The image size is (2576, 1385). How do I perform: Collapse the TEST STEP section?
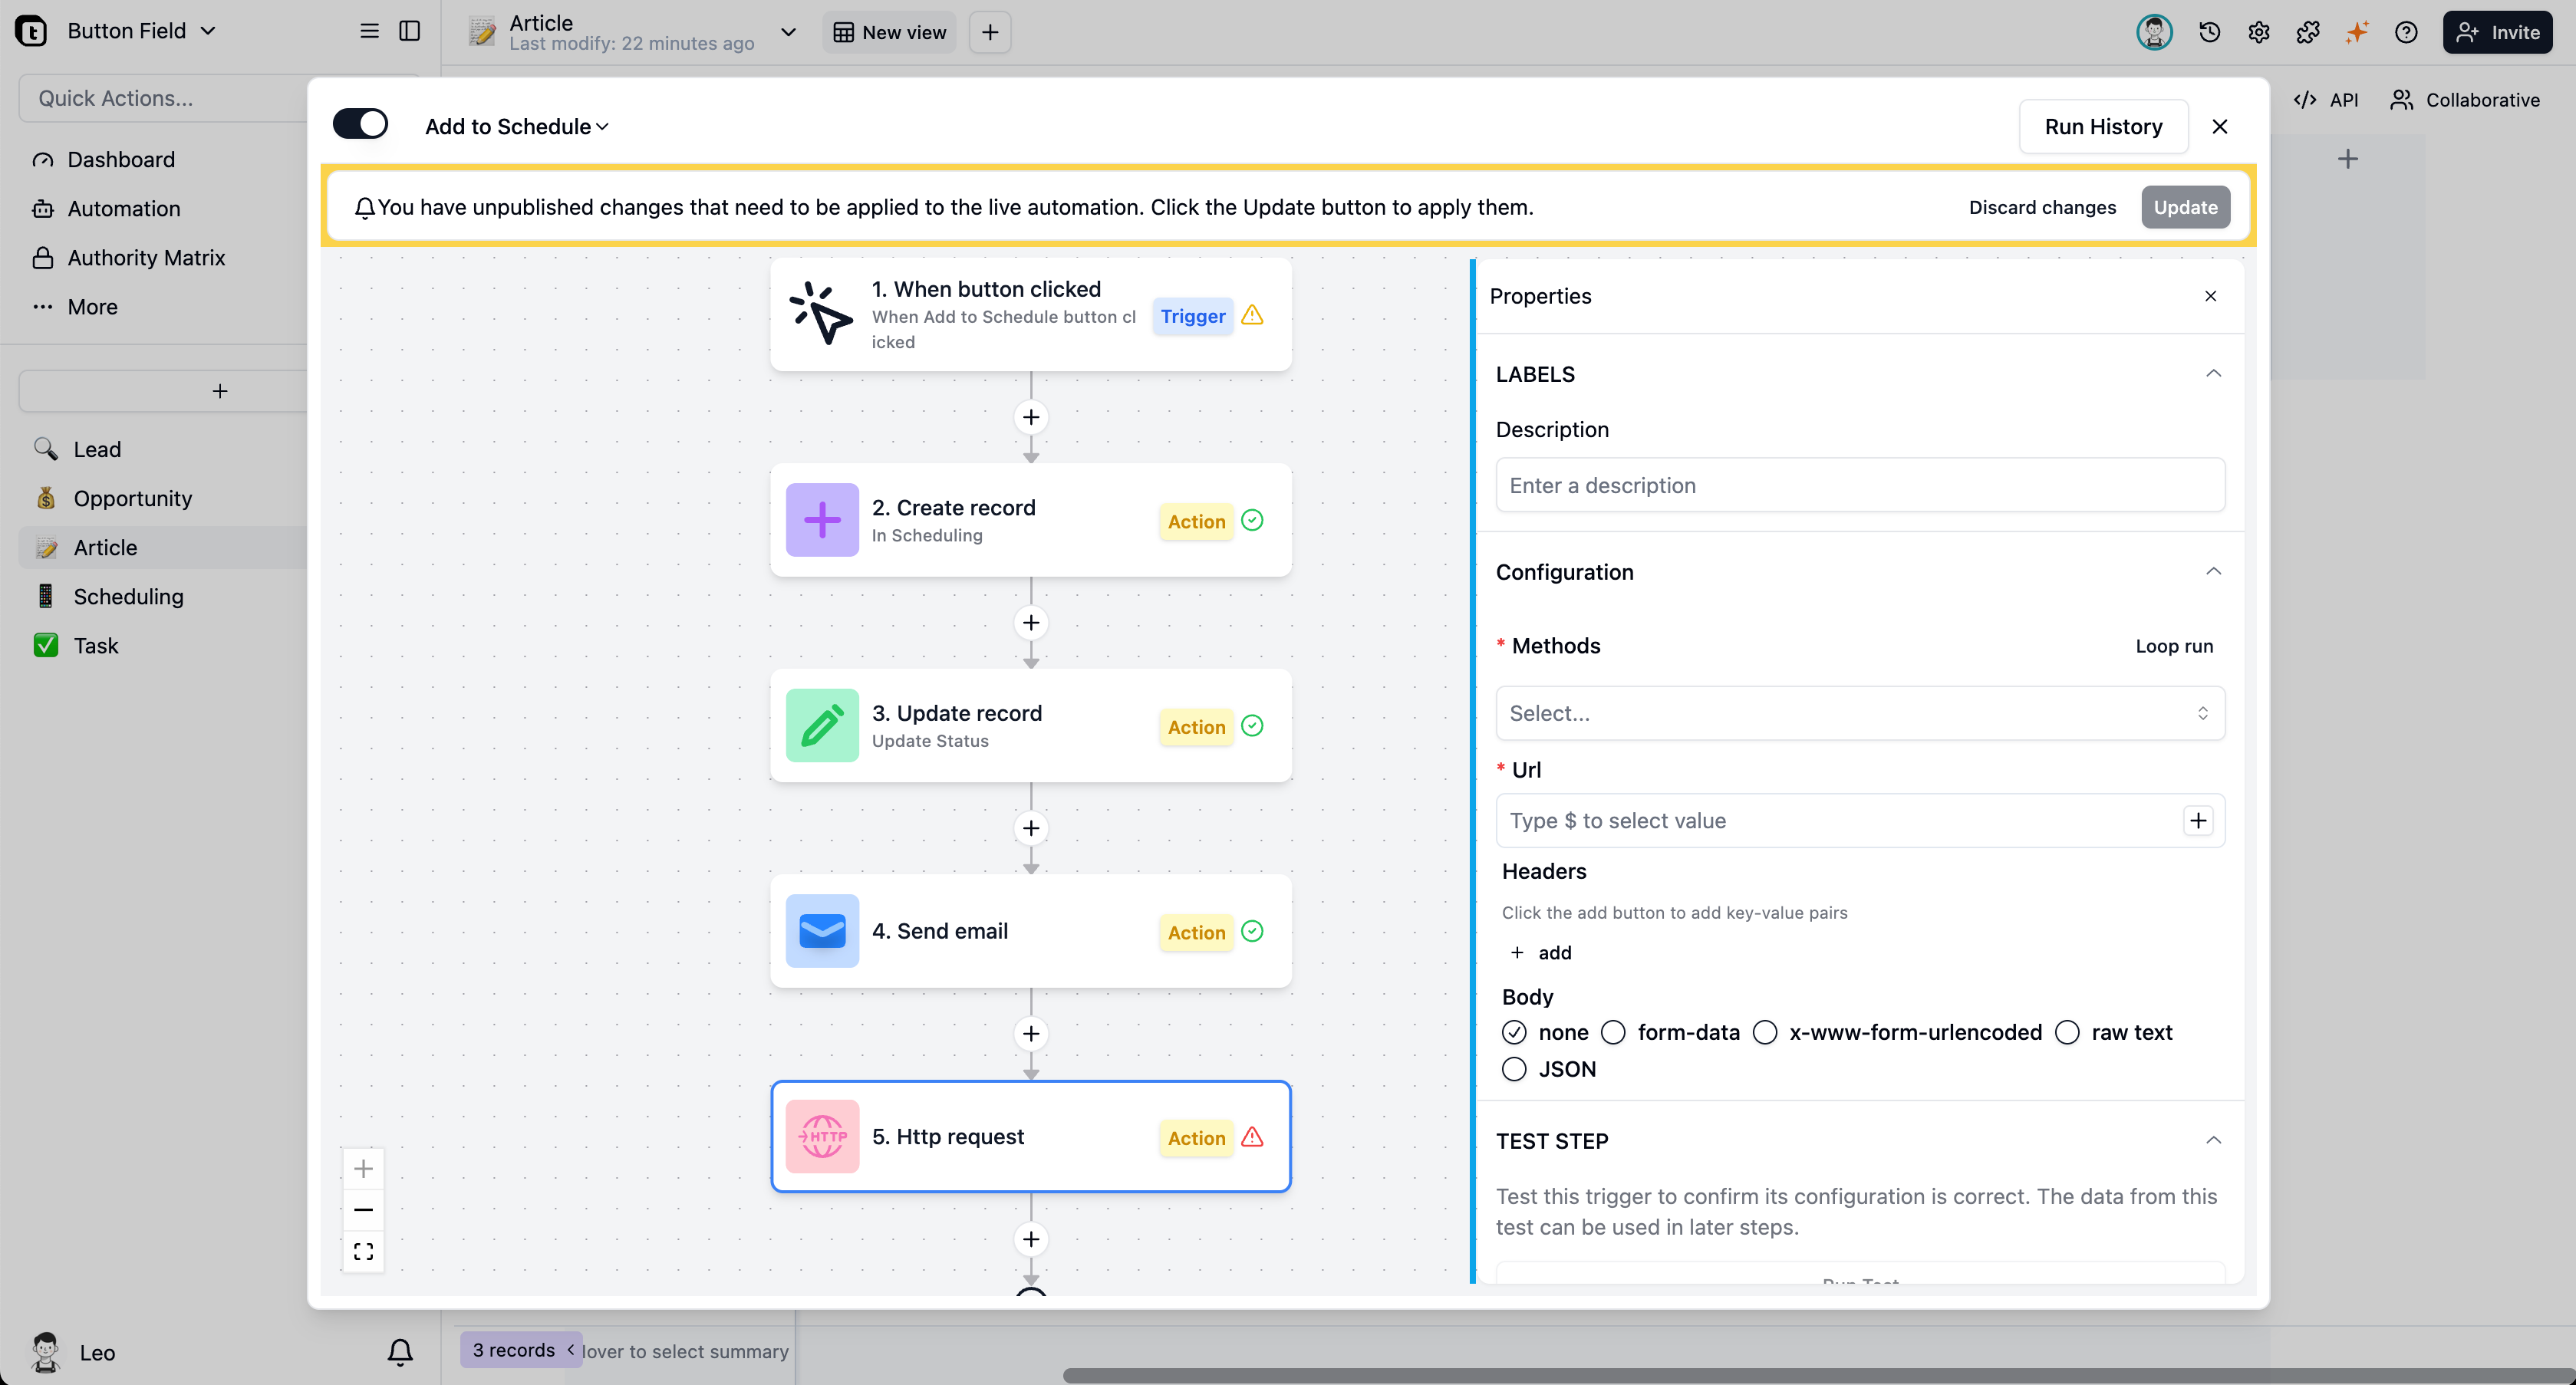2213,1140
